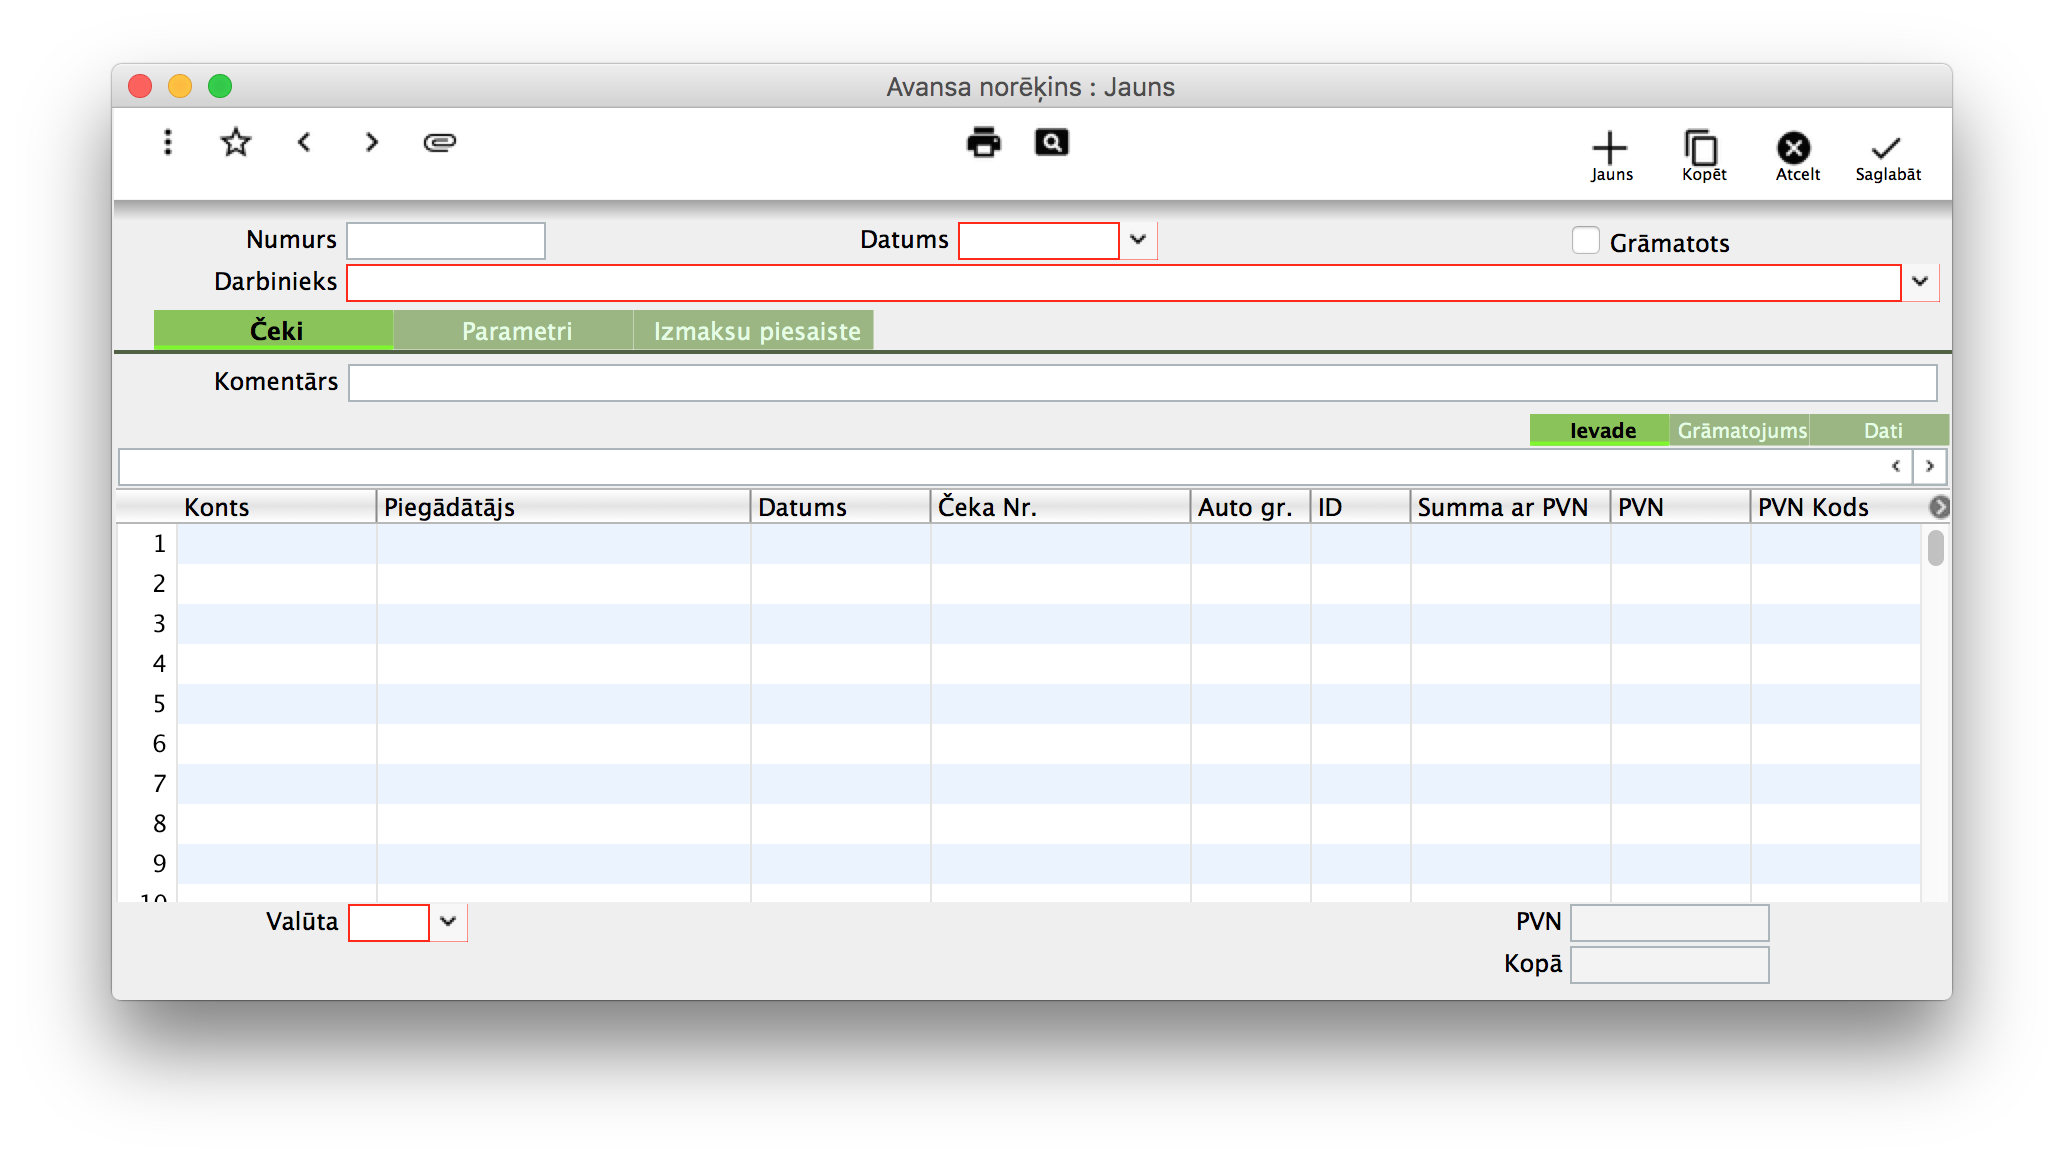Click into the Komentārs field
This screenshot has height=1160, width=2064.
1142,383
